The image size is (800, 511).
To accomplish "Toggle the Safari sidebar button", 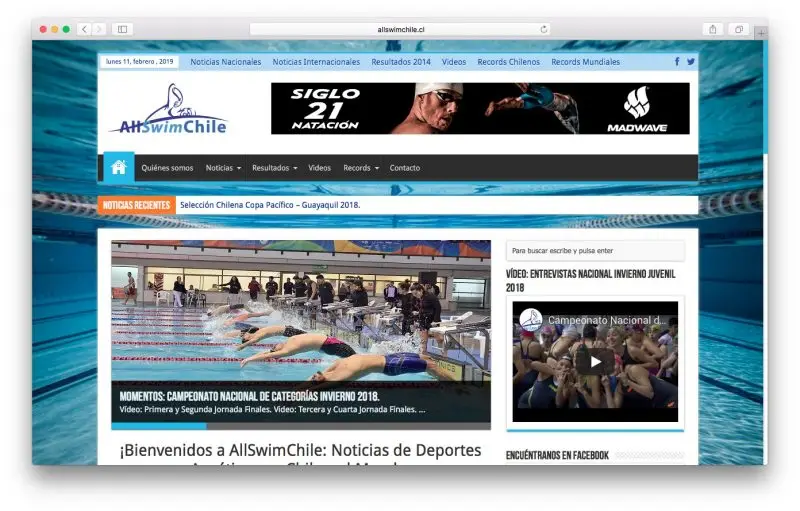I will click(x=122, y=30).
